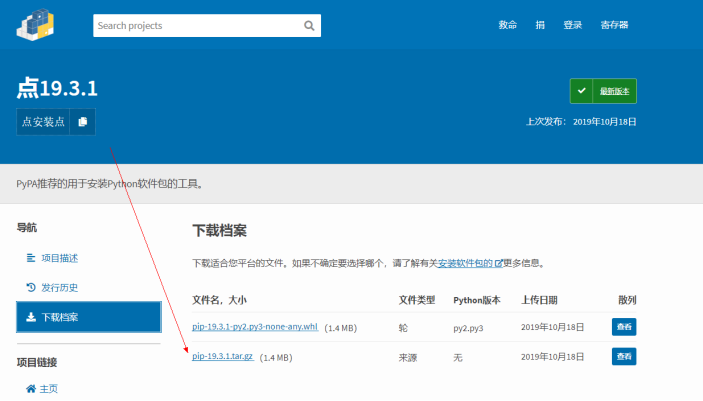The height and width of the screenshot is (401, 703).
Task: Click the download arrow icon in sidebar
Action: point(30,317)
